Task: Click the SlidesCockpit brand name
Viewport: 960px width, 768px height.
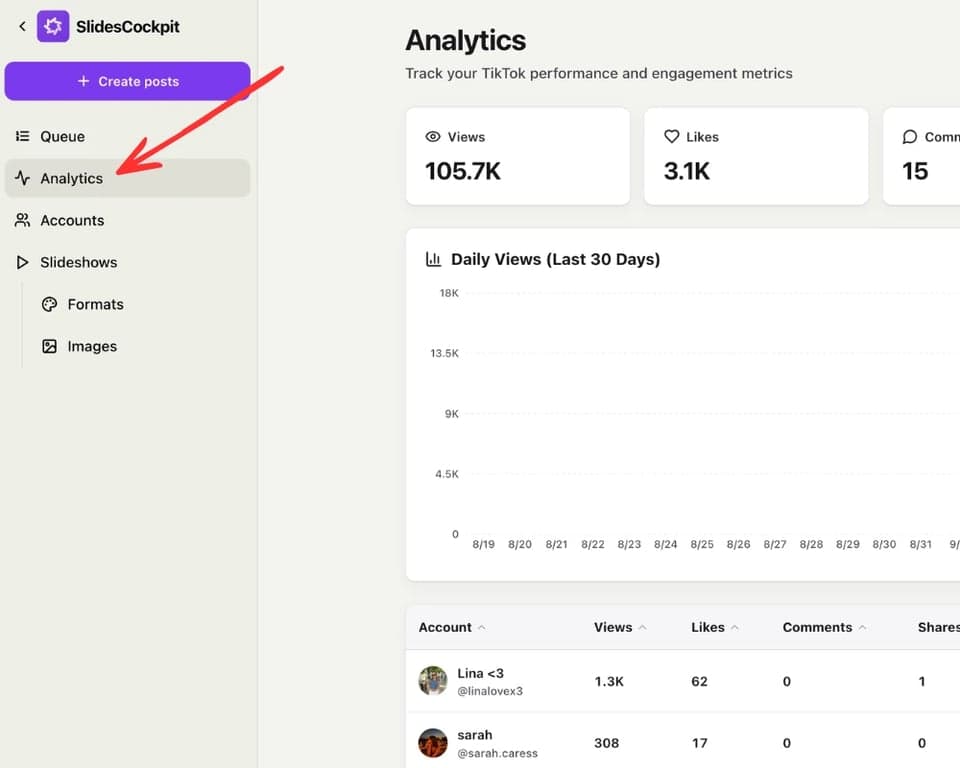Action: 127,27
